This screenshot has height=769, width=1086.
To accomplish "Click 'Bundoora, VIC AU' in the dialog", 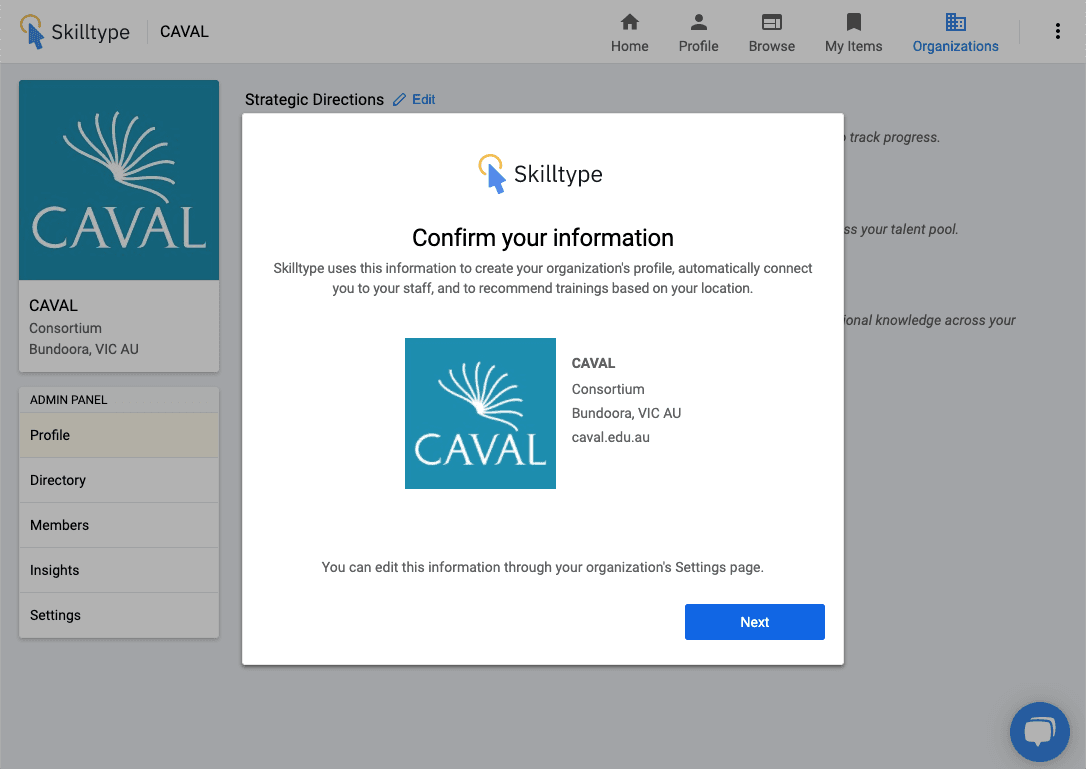I will [626, 413].
